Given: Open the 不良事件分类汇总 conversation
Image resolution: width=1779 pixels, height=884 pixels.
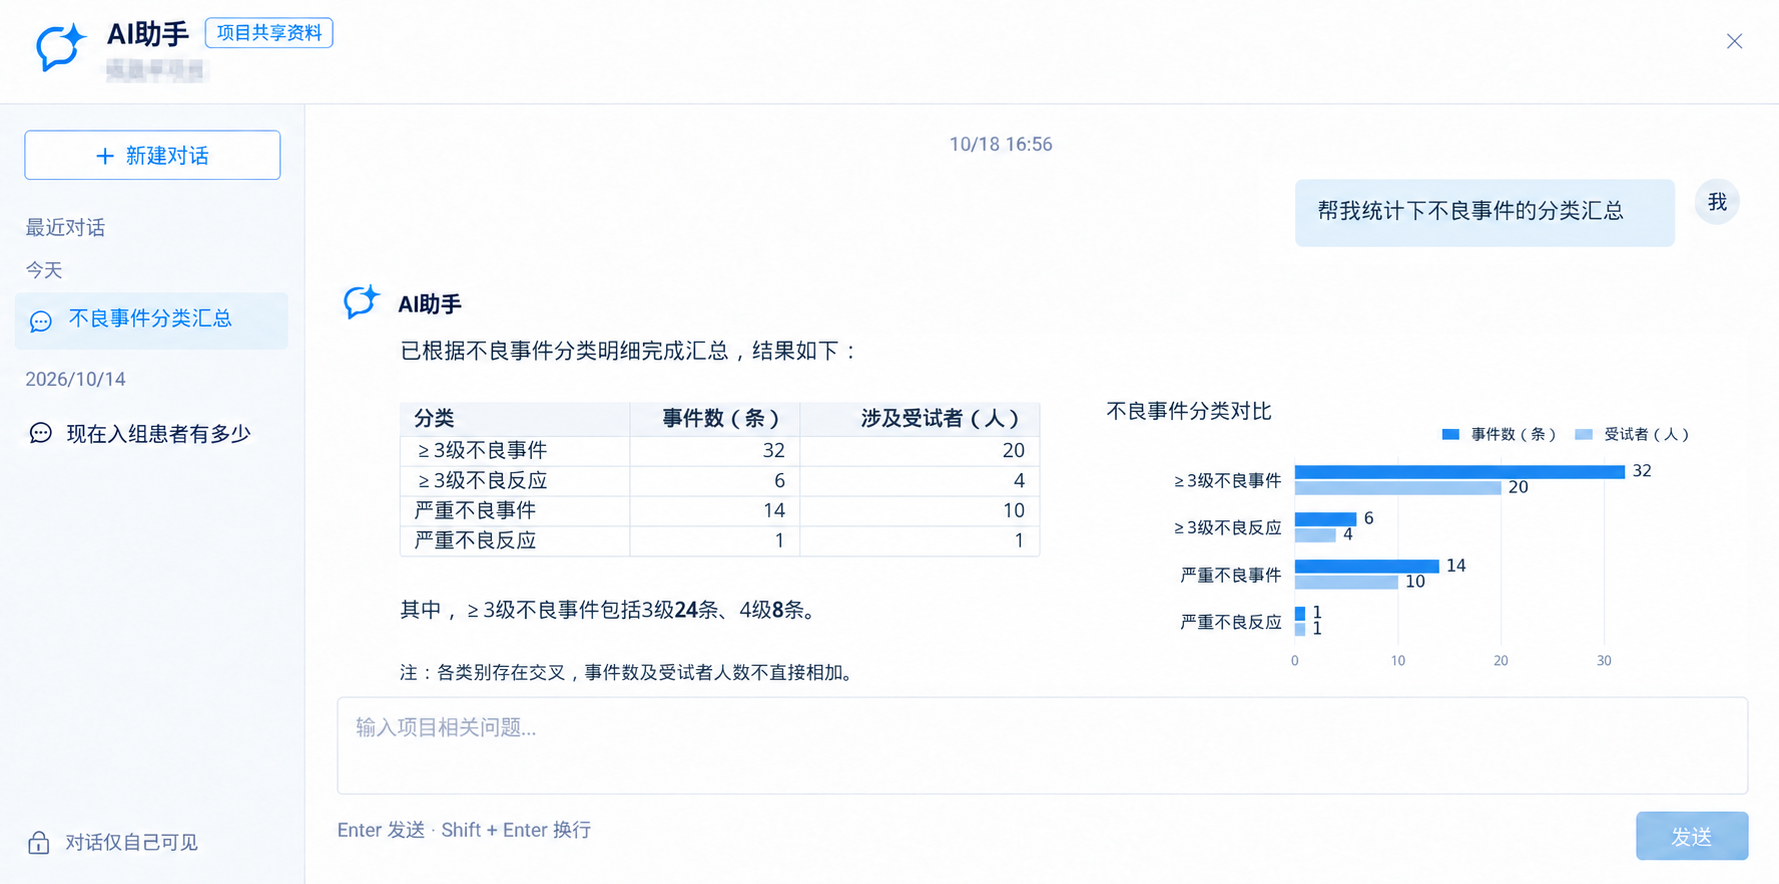Looking at the screenshot, I should [x=151, y=320].
